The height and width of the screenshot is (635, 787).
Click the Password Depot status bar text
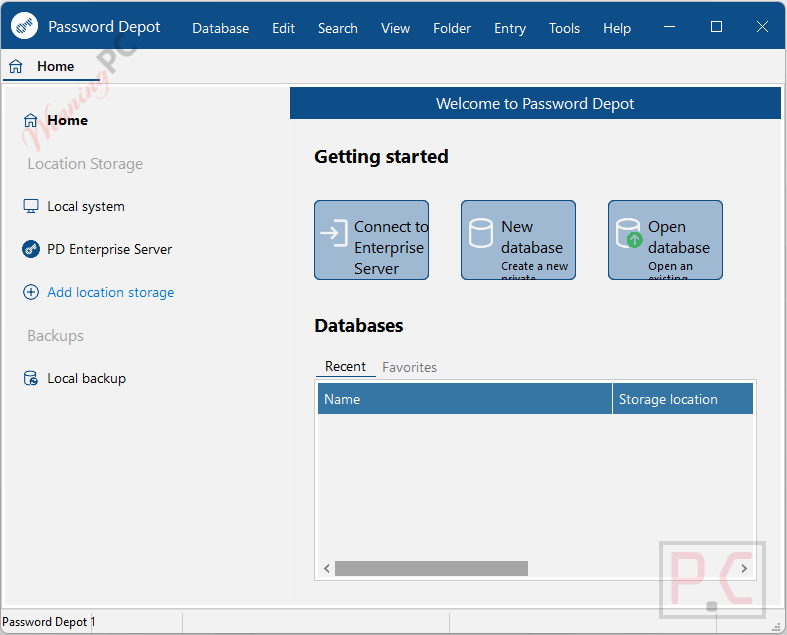(x=49, y=622)
